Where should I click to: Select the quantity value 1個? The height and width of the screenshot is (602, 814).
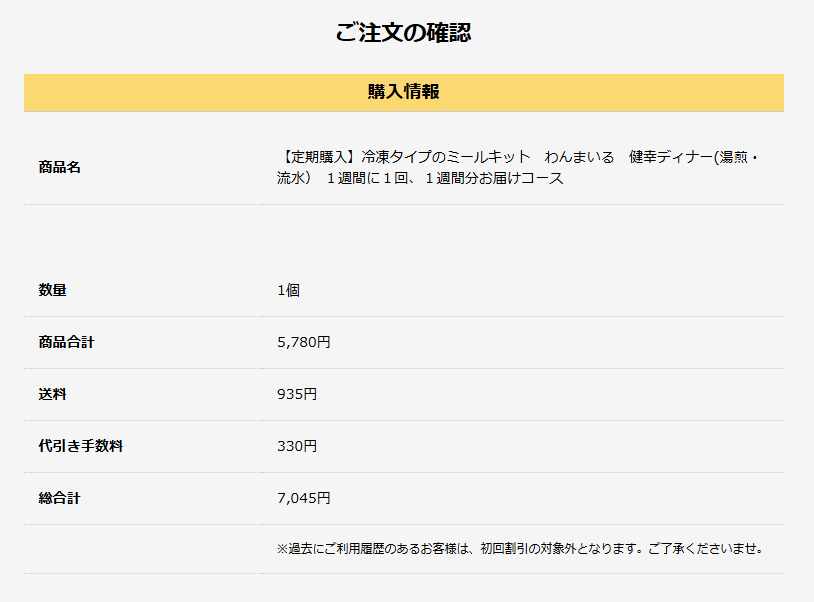point(289,290)
